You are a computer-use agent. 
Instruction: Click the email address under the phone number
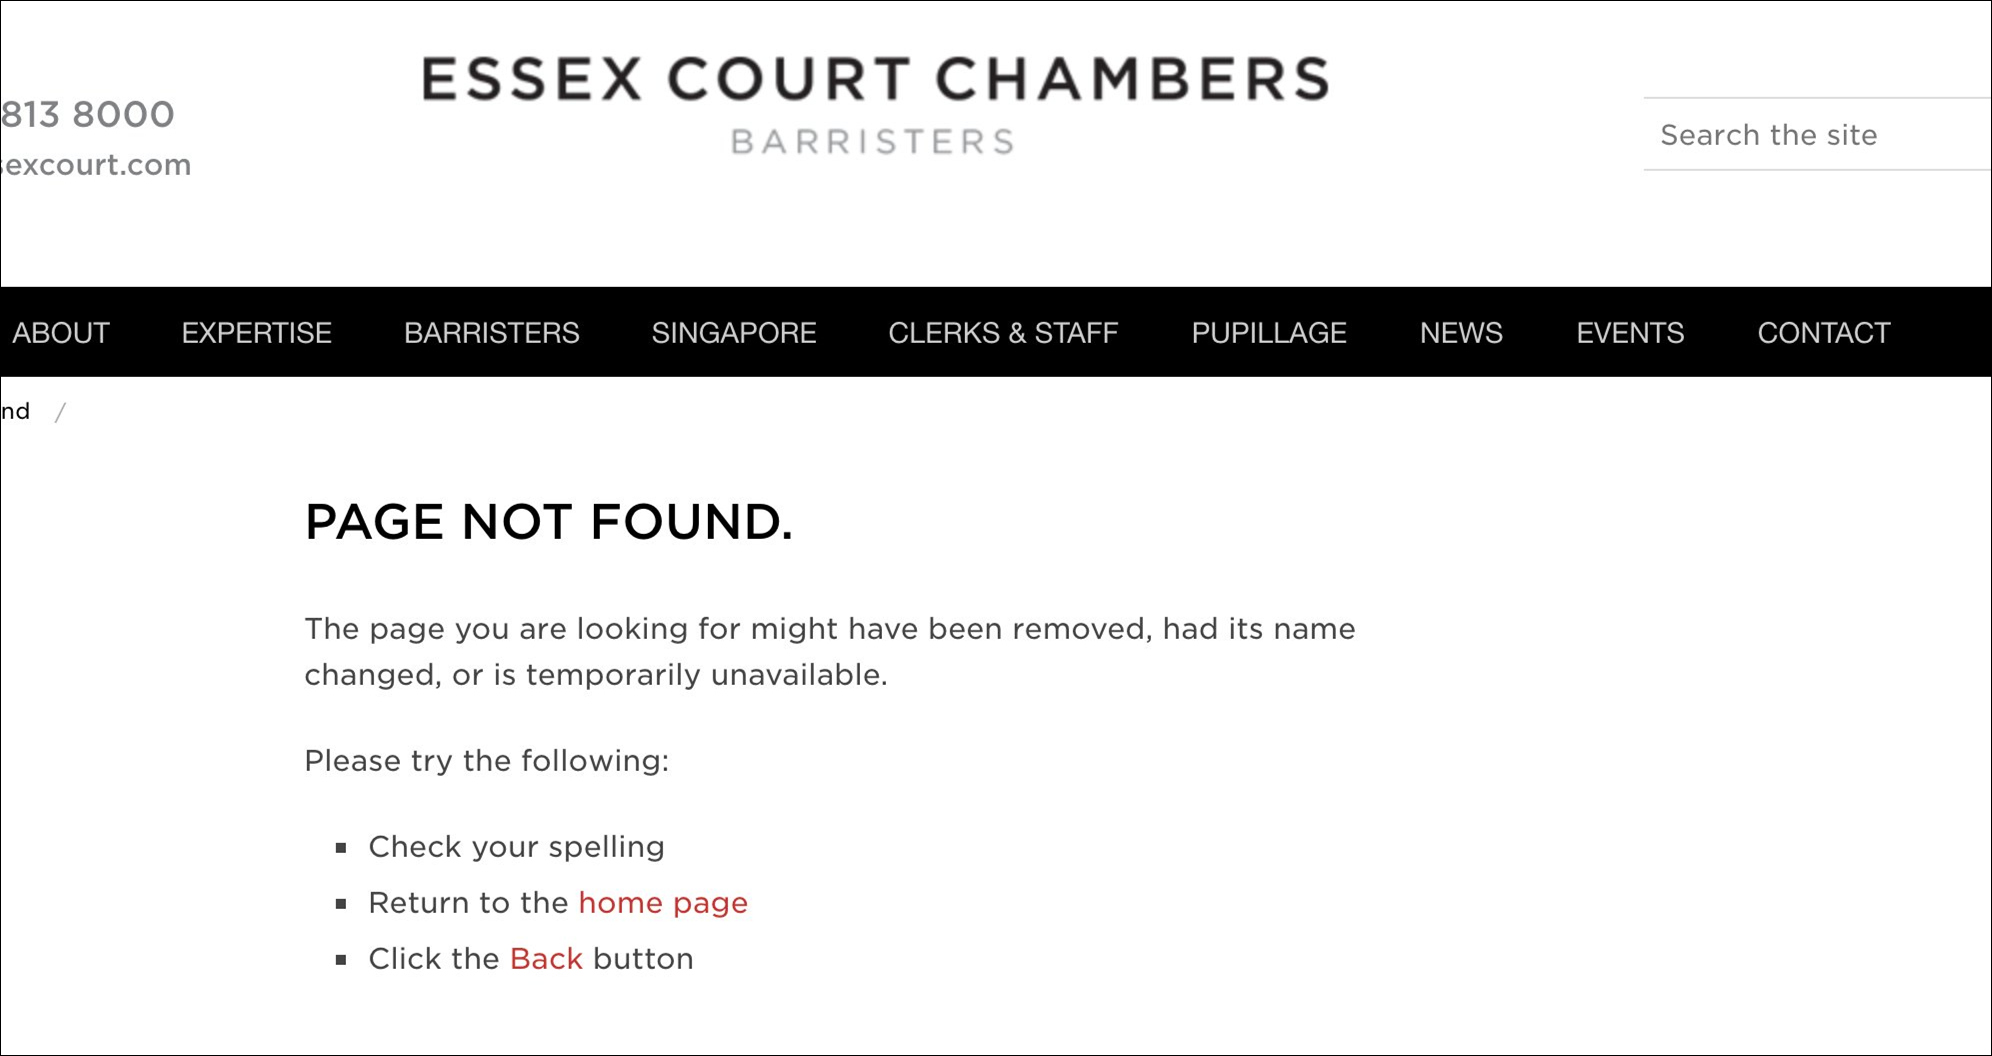tap(97, 164)
